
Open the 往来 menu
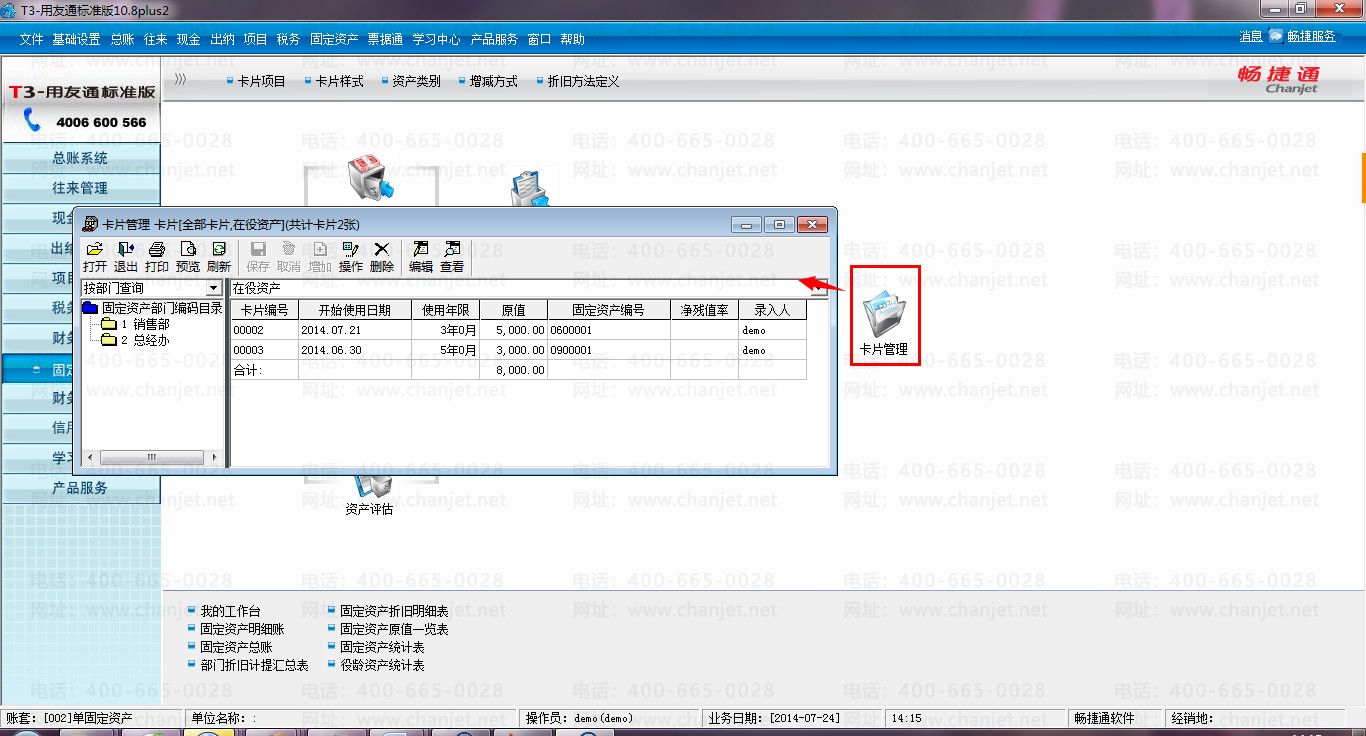(x=155, y=39)
